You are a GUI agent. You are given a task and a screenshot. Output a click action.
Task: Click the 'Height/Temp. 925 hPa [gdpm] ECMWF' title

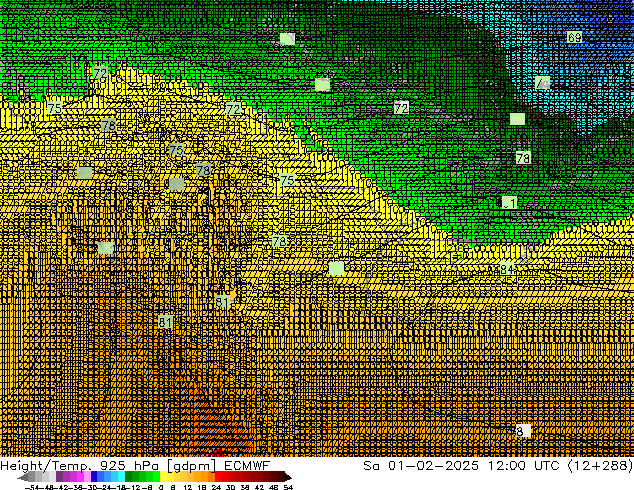pos(135,466)
